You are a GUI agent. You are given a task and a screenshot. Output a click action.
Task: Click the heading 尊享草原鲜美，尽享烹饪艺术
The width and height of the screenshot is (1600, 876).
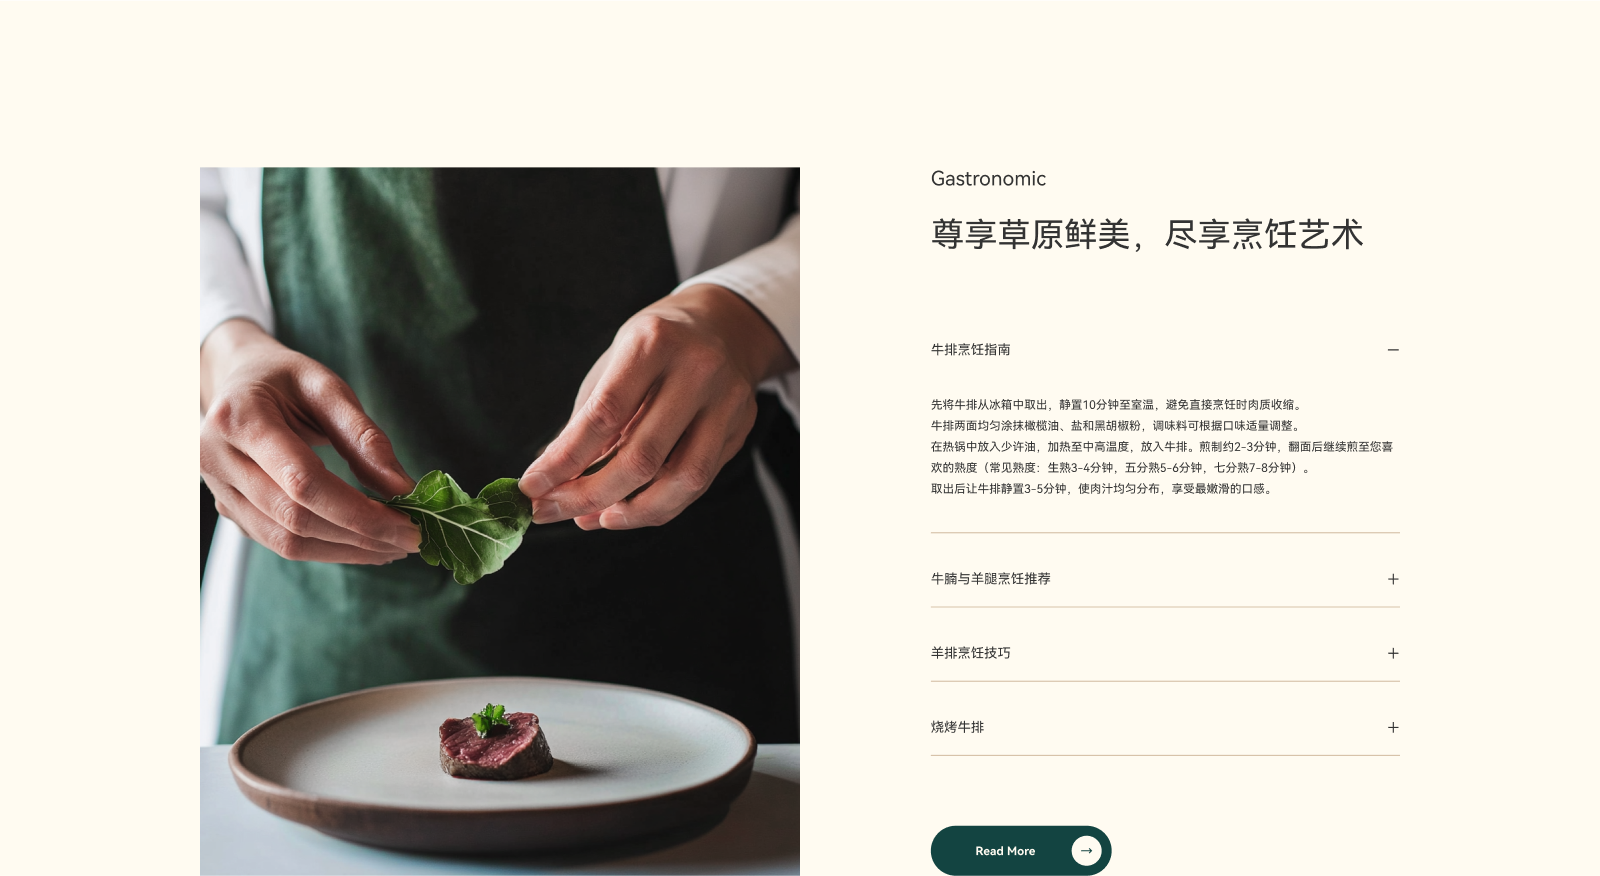coord(1147,235)
